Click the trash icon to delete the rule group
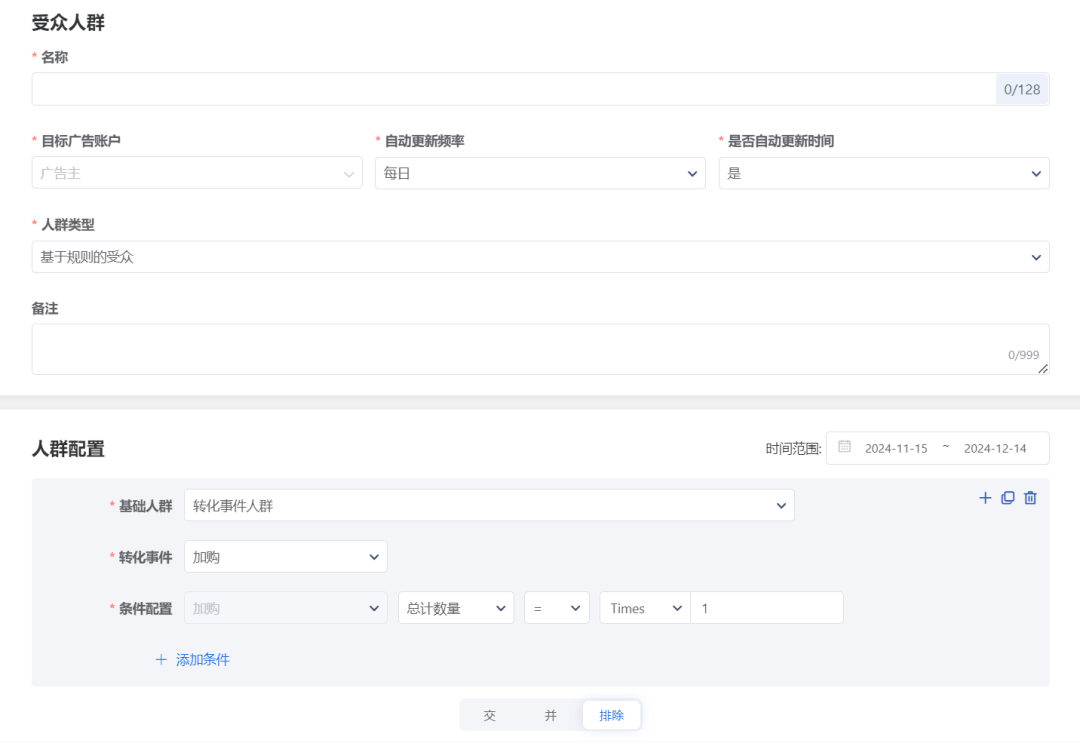The image size is (1080, 743). click(1030, 497)
